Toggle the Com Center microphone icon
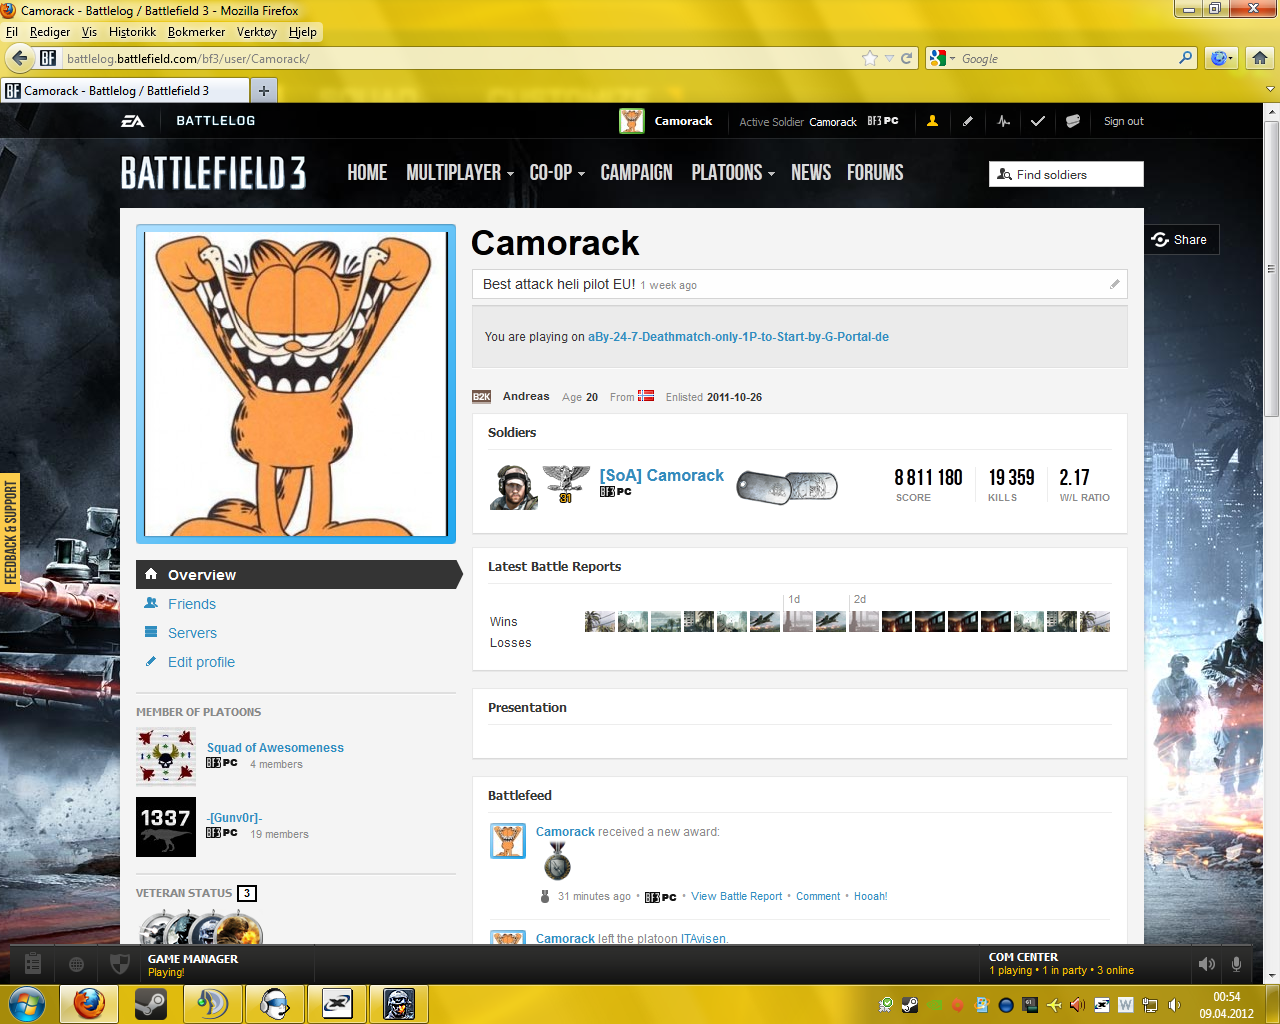Image resolution: width=1280 pixels, height=1024 pixels. click(x=1237, y=964)
